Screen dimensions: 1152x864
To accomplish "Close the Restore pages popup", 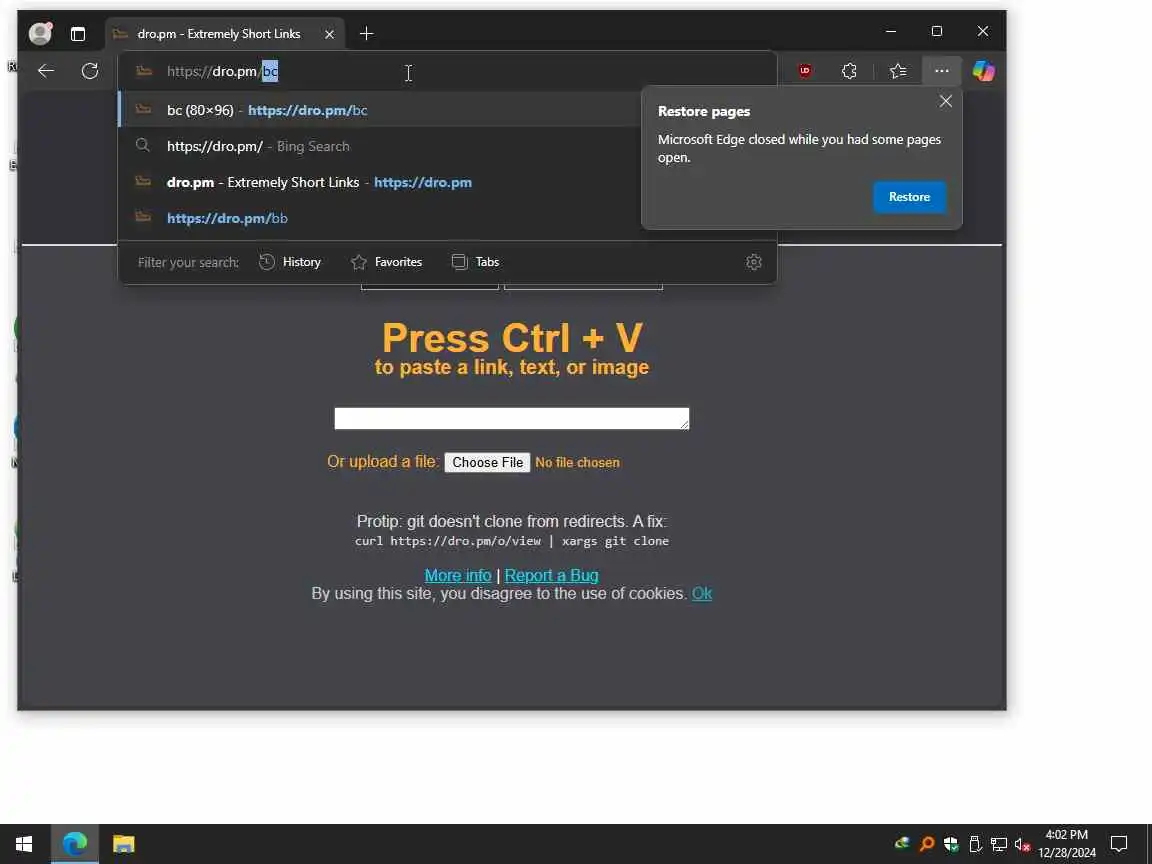I will tap(946, 101).
